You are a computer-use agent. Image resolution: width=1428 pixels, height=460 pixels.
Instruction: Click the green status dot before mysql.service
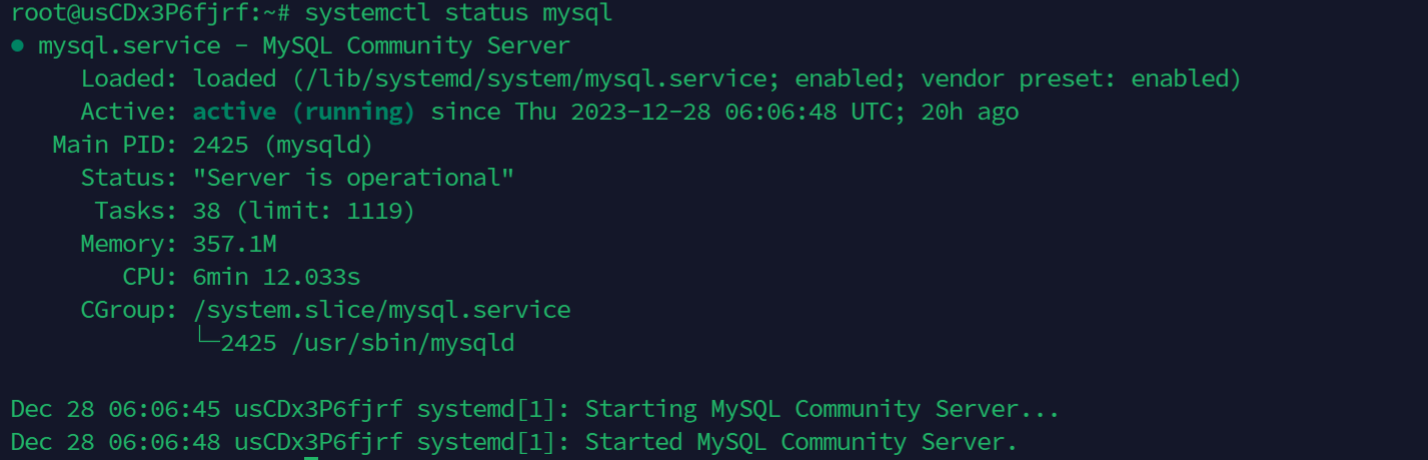click(17, 46)
